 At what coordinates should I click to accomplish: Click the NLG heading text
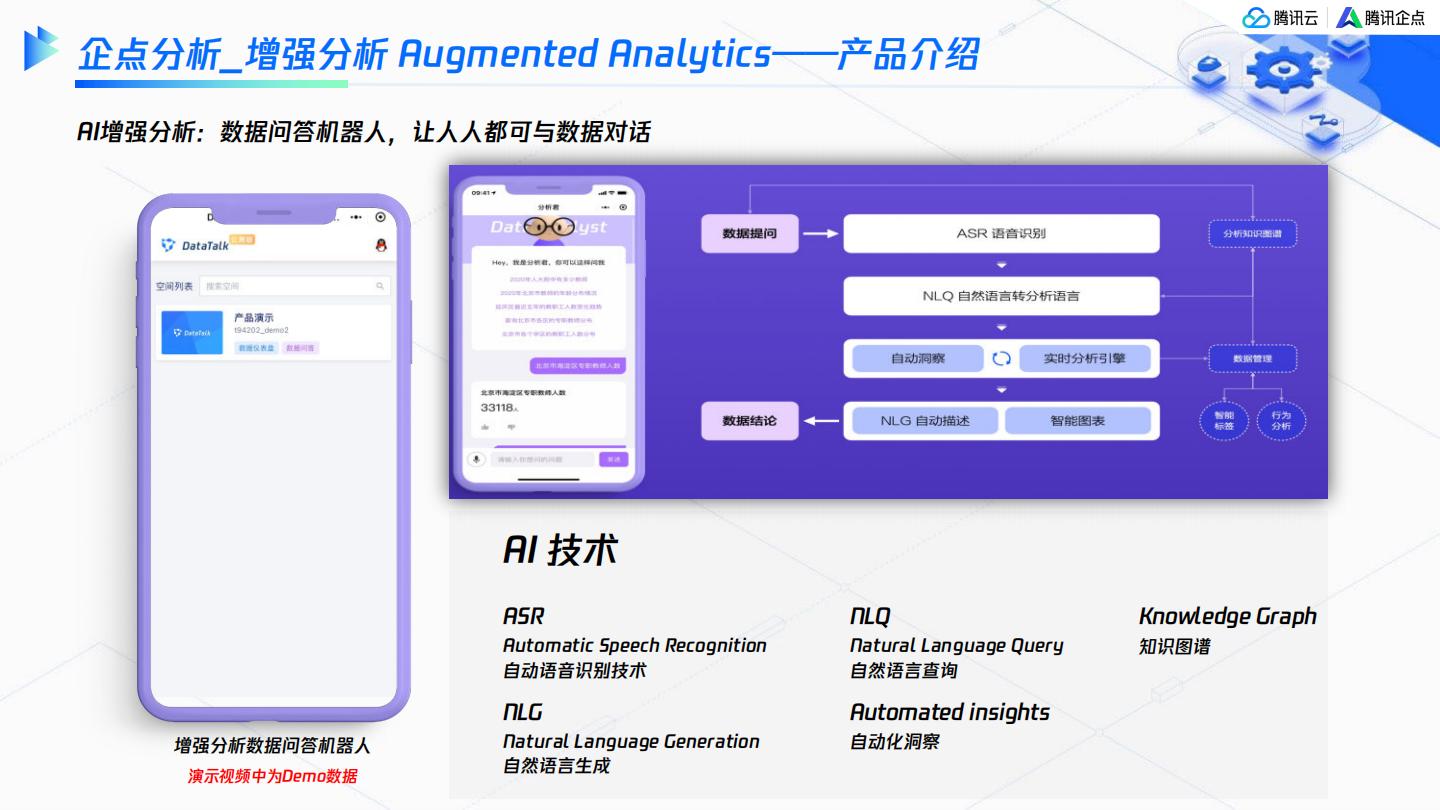pos(523,712)
